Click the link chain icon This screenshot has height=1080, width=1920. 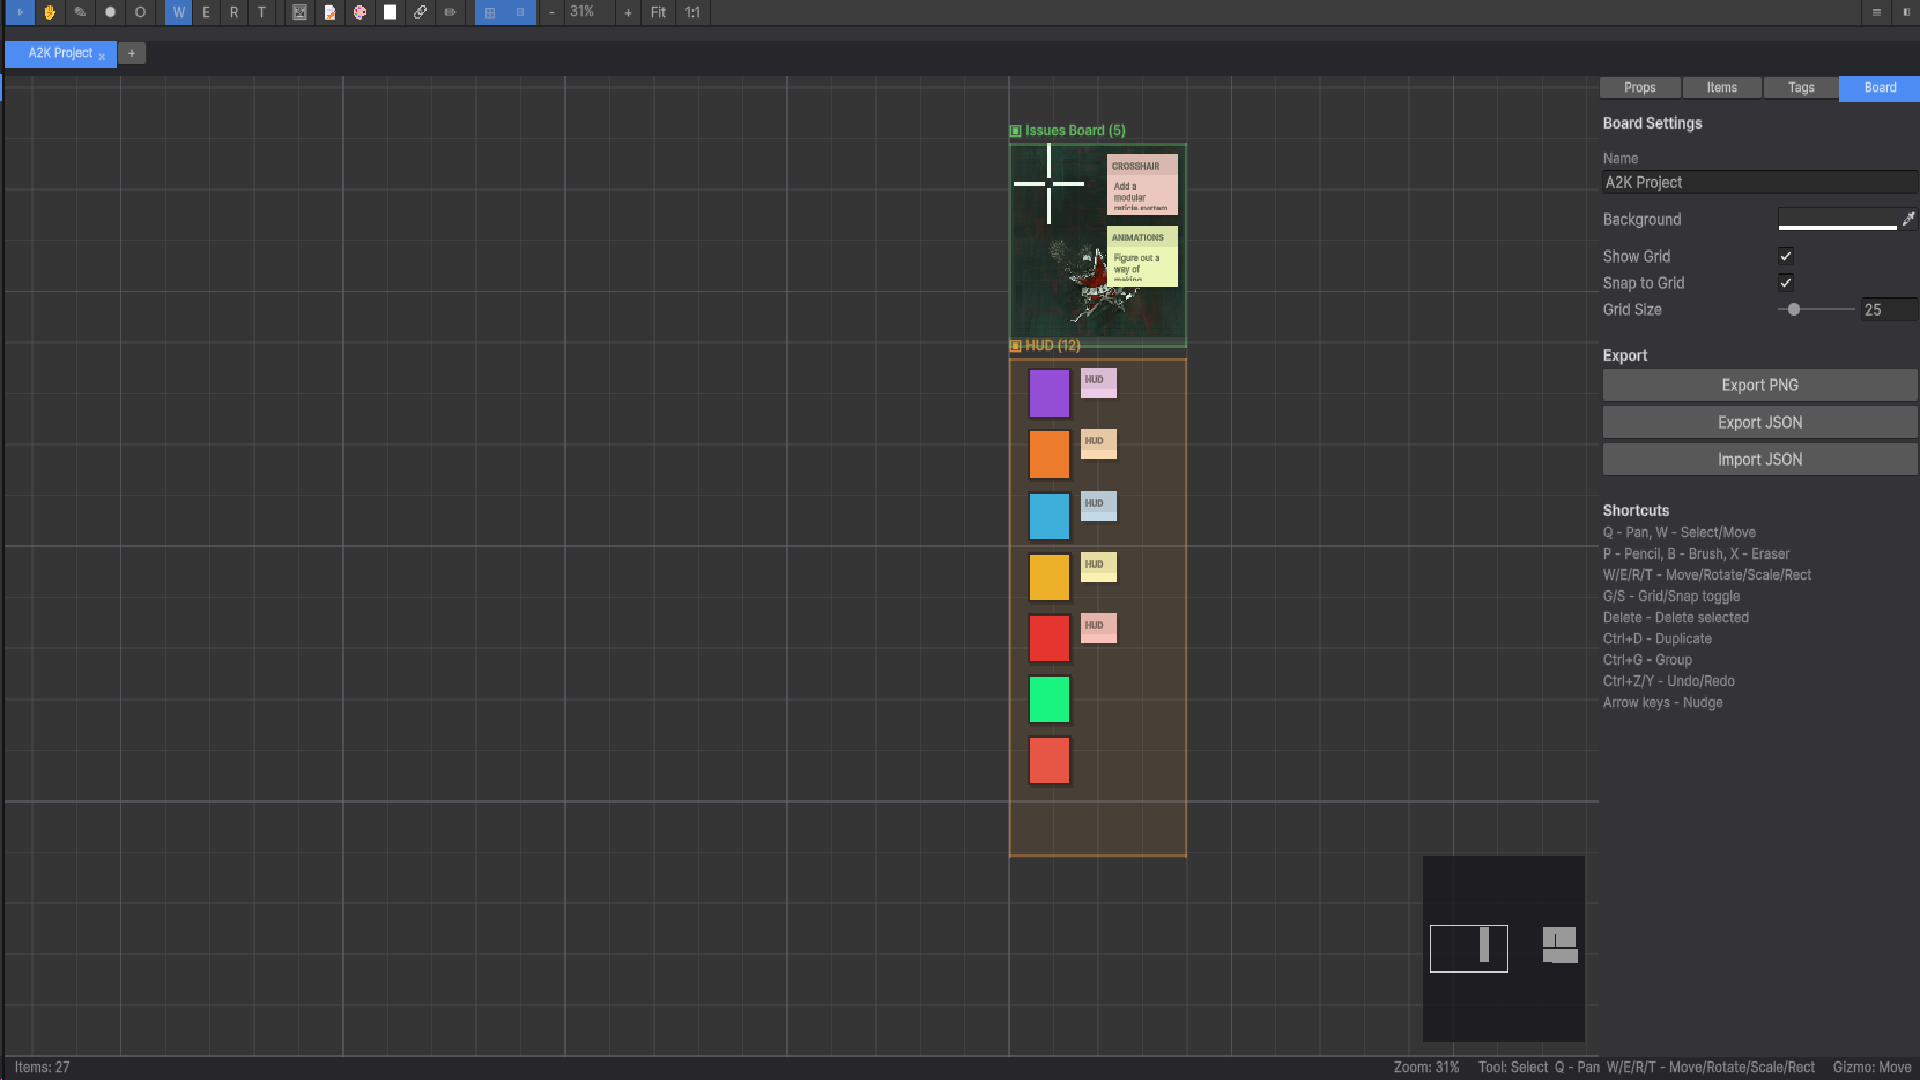pos(420,12)
